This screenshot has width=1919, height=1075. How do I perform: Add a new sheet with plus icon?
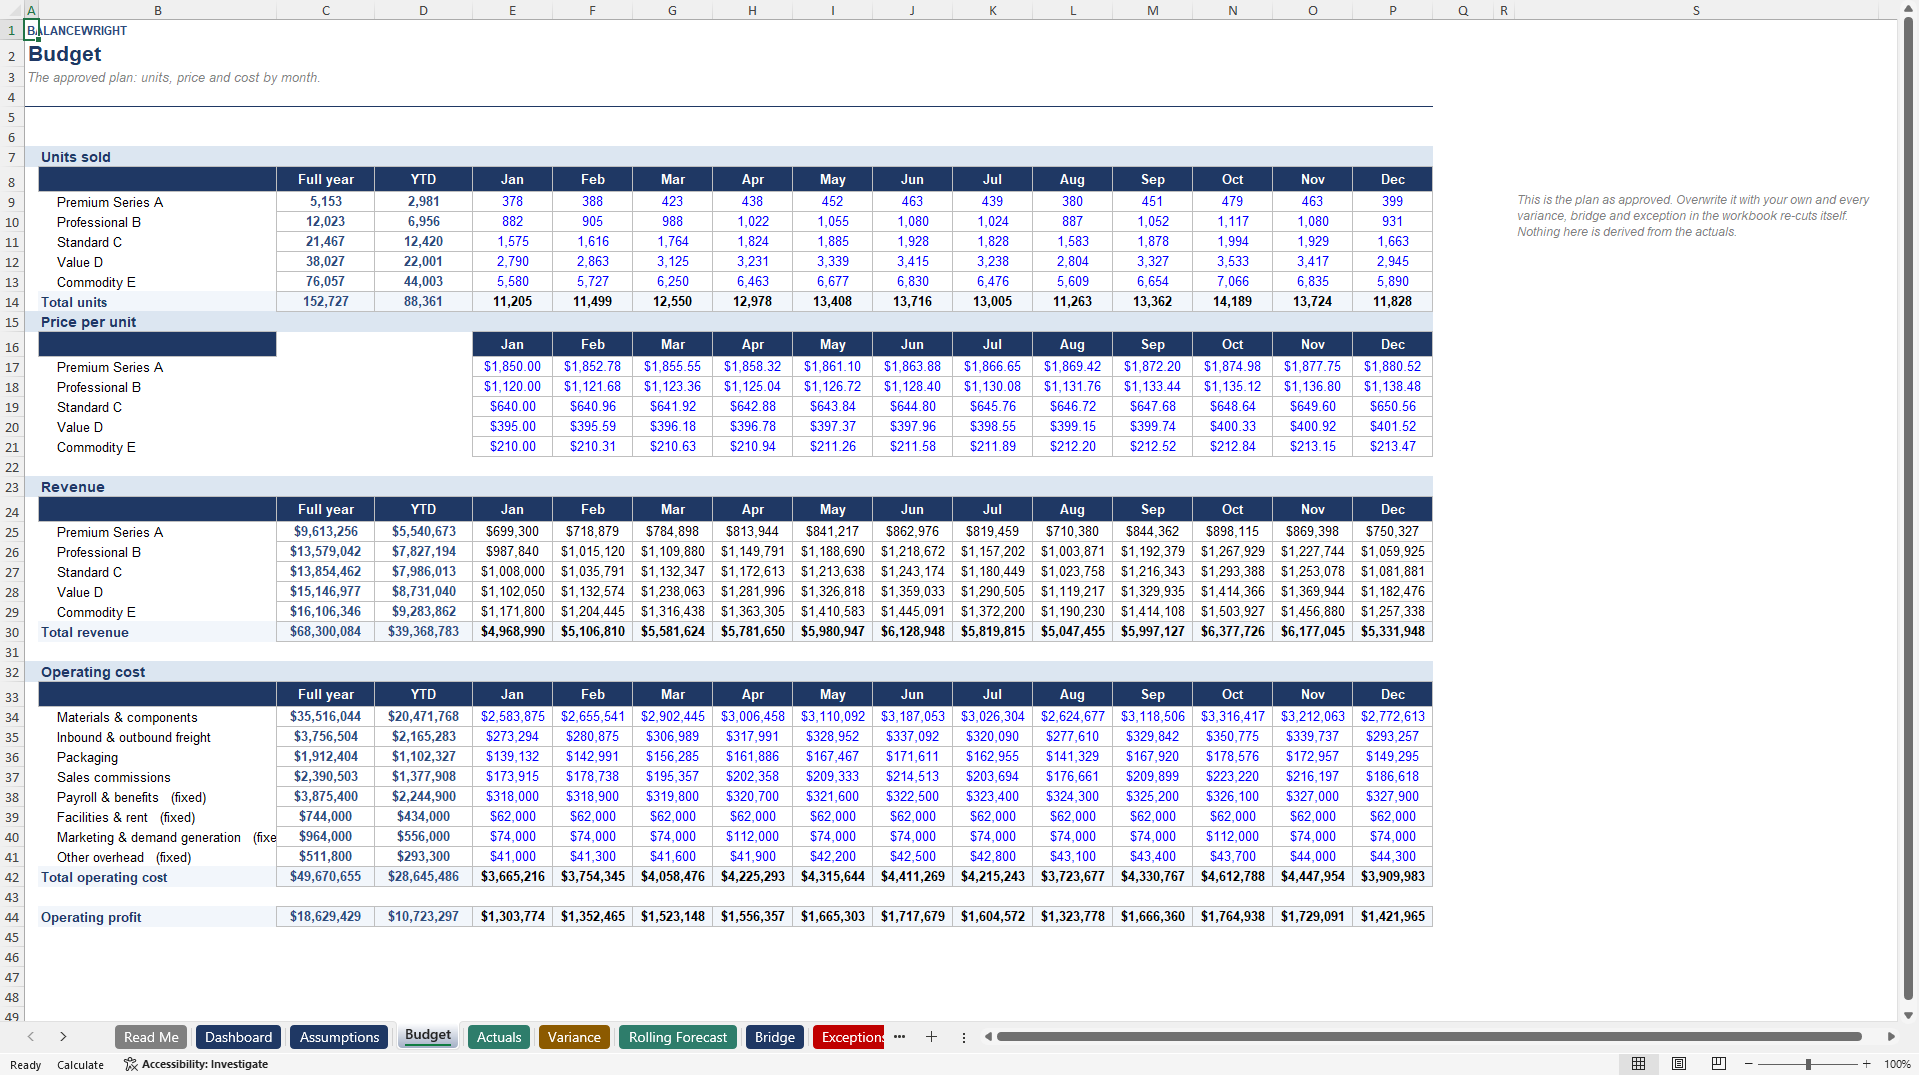[931, 1037]
